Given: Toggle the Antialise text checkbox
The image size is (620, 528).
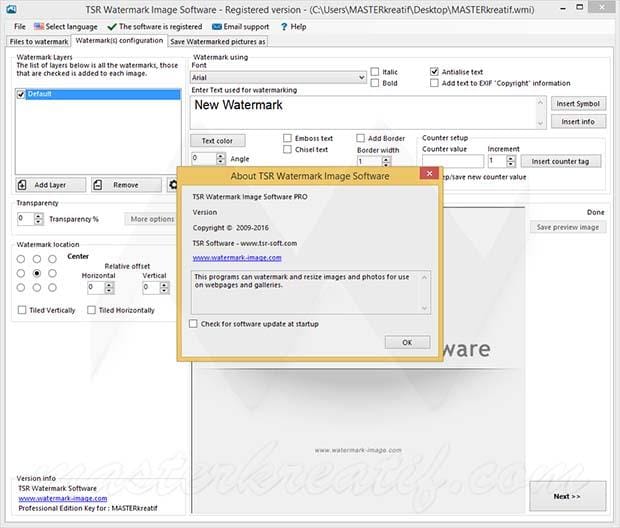Looking at the screenshot, I should pos(434,72).
